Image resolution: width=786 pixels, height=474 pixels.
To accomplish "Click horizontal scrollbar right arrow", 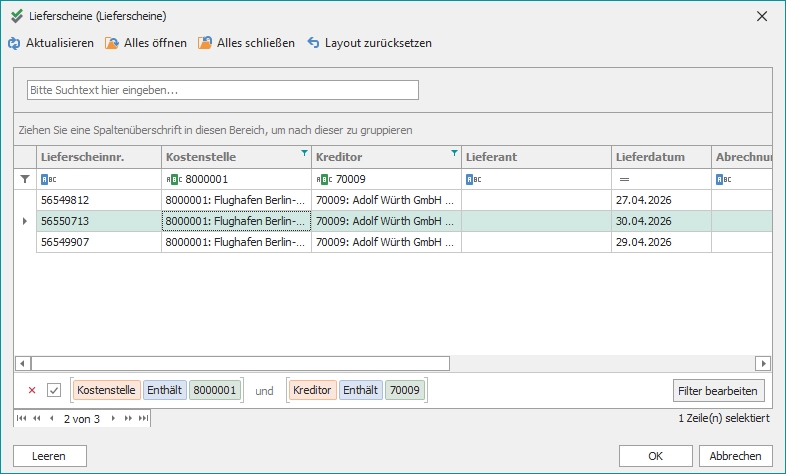I will [763, 363].
